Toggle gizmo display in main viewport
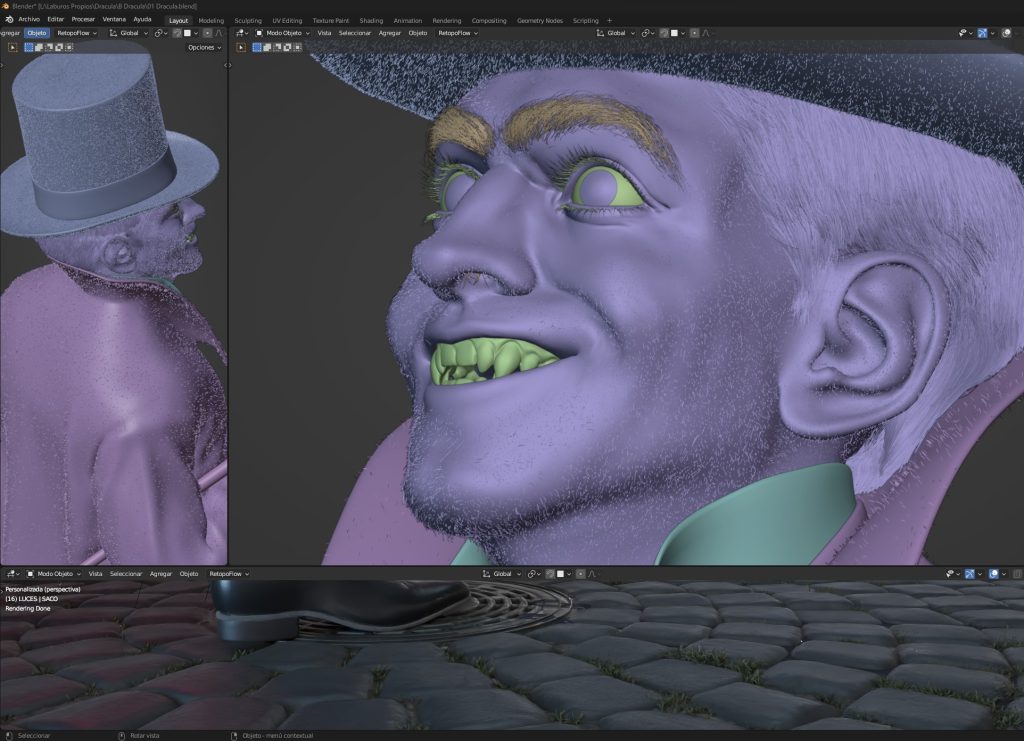The image size is (1024, 741). tap(983, 33)
